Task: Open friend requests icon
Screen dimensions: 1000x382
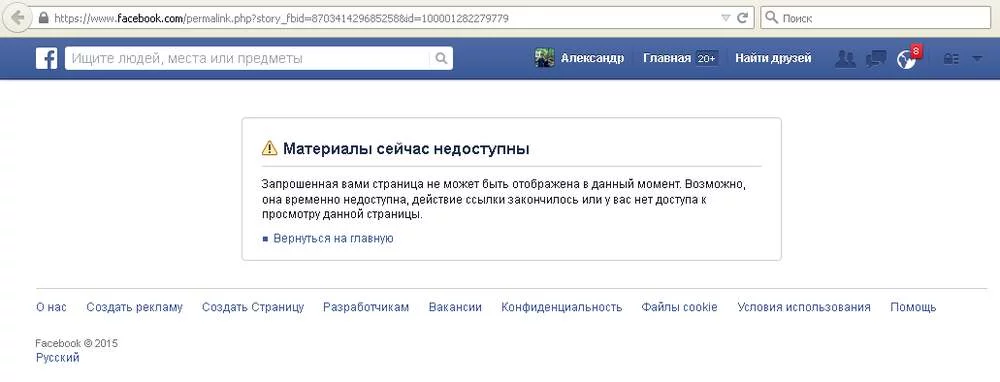Action: tap(845, 59)
